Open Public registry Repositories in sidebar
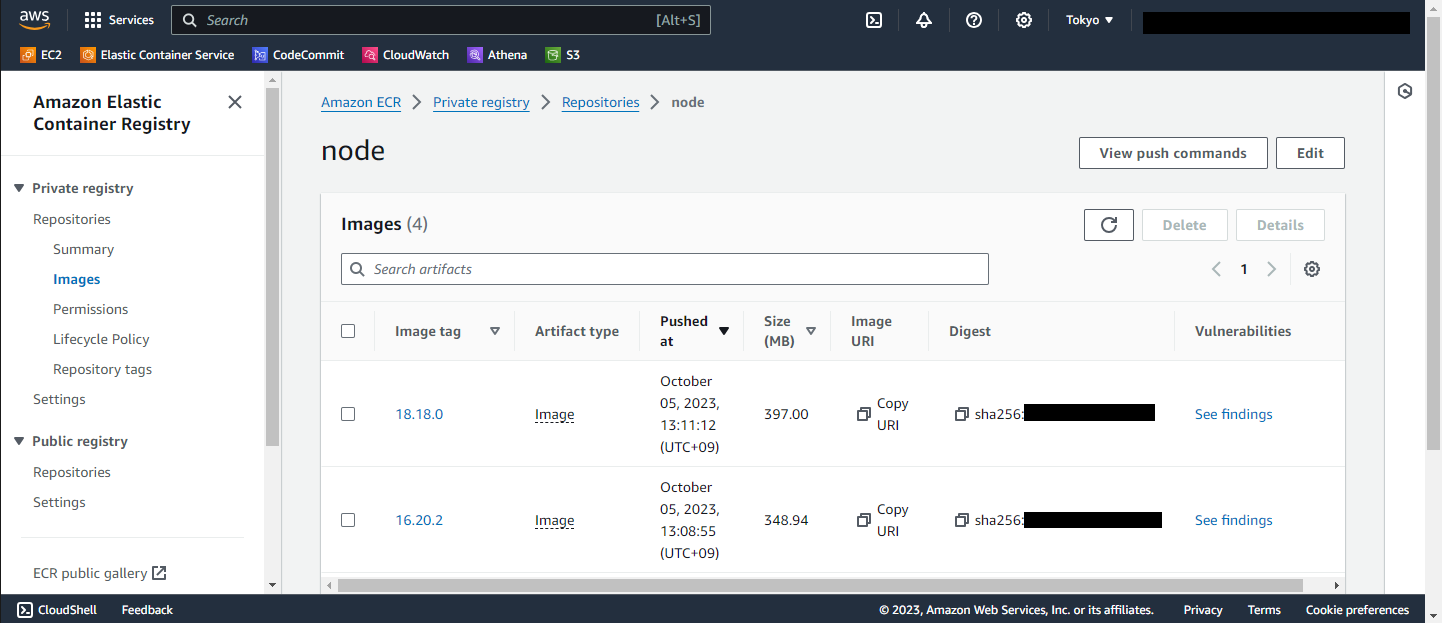Screen dimensions: 1442x623 point(72,472)
